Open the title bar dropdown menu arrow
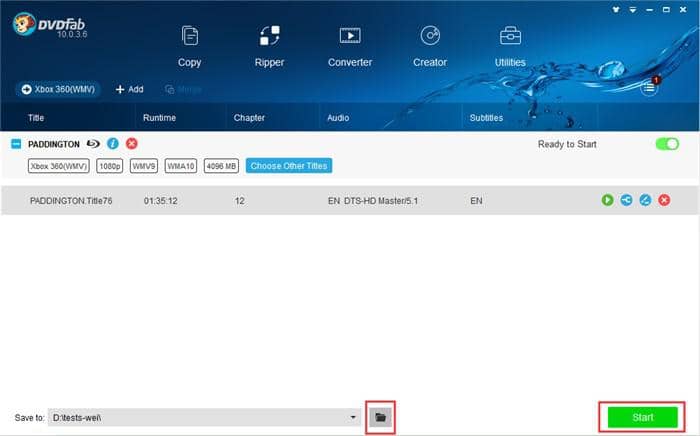Viewport: 700px width, 436px height. [633, 9]
